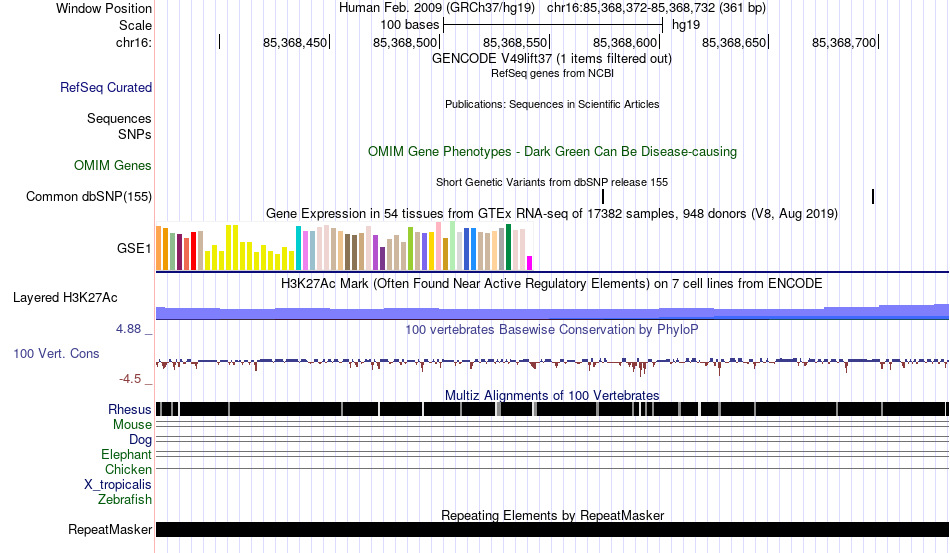Viewport: 950px width, 553px height.
Task: Click the 4.88 PhyloP upper limit value
Action: tap(128, 329)
